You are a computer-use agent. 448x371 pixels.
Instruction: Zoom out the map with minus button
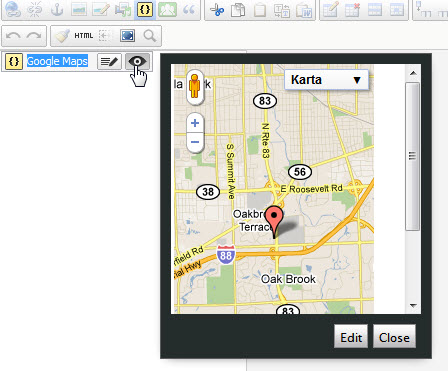pyautogui.click(x=195, y=143)
